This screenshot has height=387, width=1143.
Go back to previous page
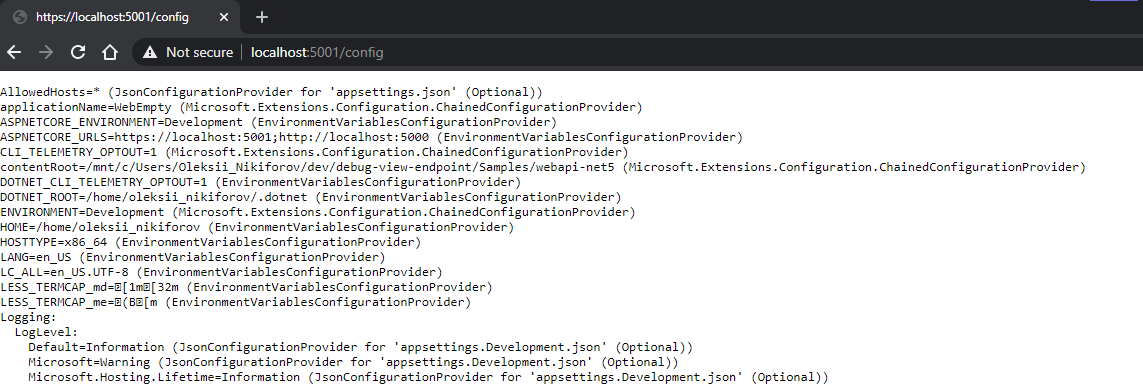[14, 52]
